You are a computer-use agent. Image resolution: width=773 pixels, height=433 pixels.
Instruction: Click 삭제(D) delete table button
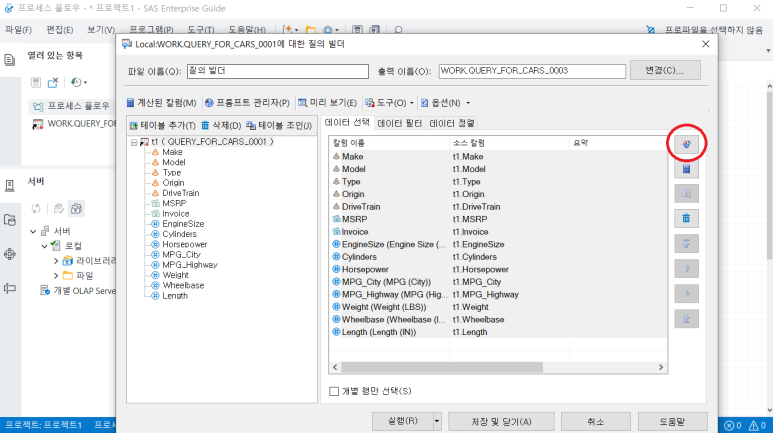coord(221,126)
